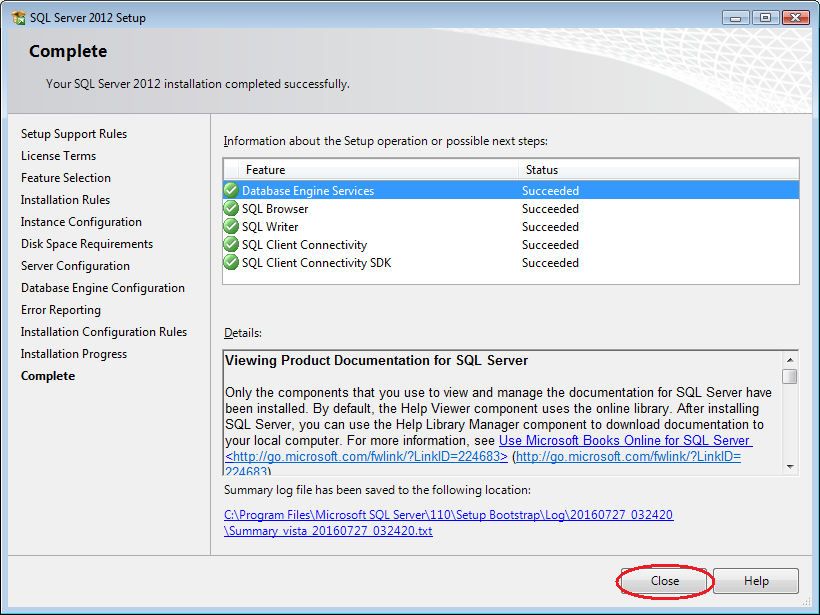Click Details scrollbar up arrow
Image resolution: width=820 pixels, height=615 pixels.
click(x=790, y=360)
